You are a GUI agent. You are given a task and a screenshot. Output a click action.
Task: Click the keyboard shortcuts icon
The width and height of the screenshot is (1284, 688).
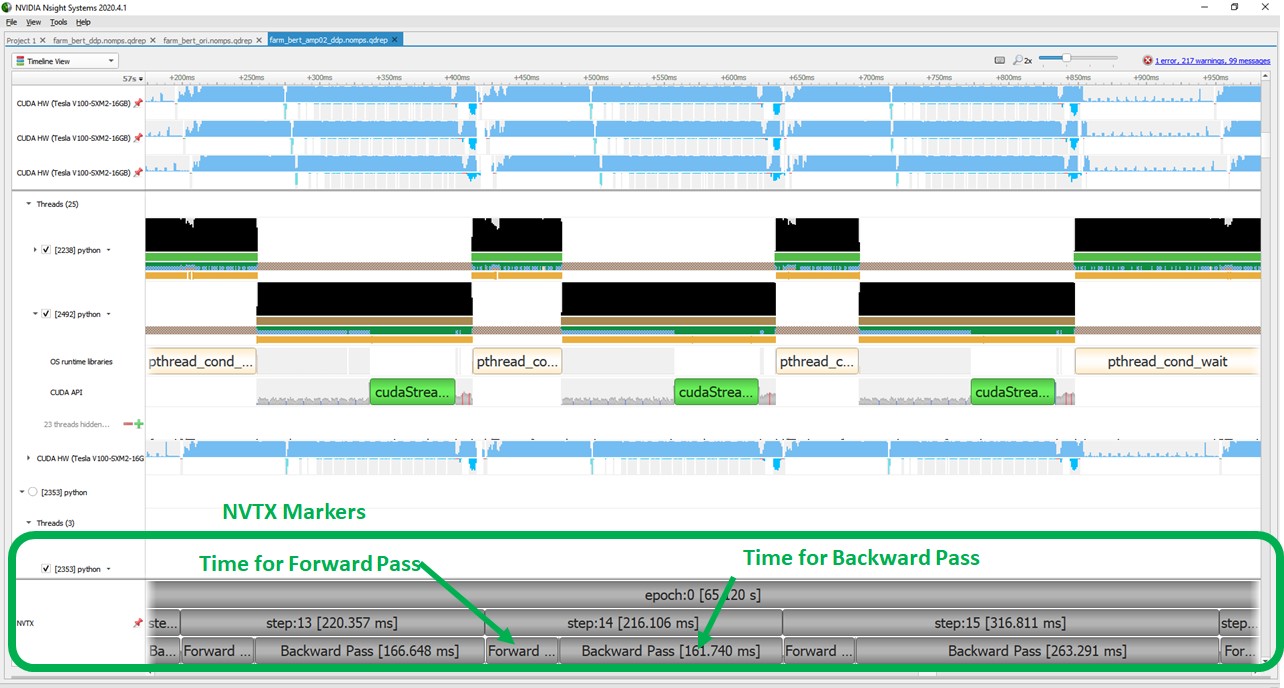click(x=999, y=60)
